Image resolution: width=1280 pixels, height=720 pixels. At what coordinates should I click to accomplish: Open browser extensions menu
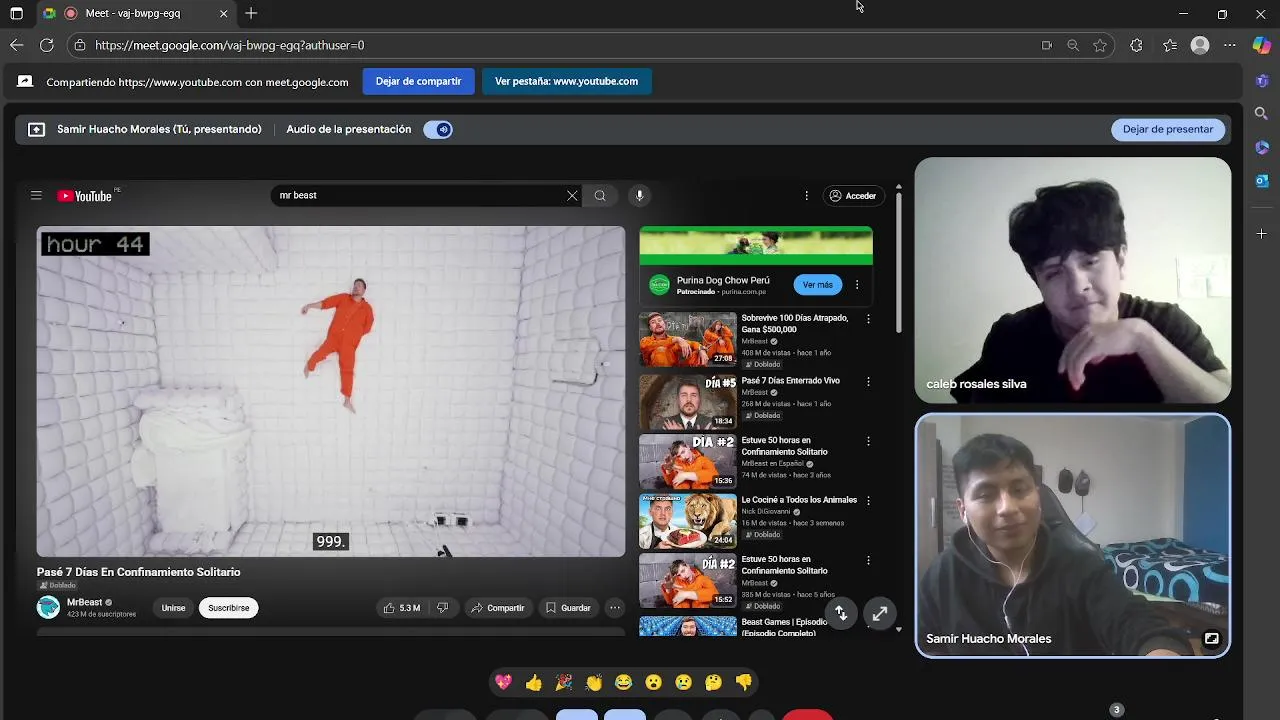pyautogui.click(x=1136, y=45)
